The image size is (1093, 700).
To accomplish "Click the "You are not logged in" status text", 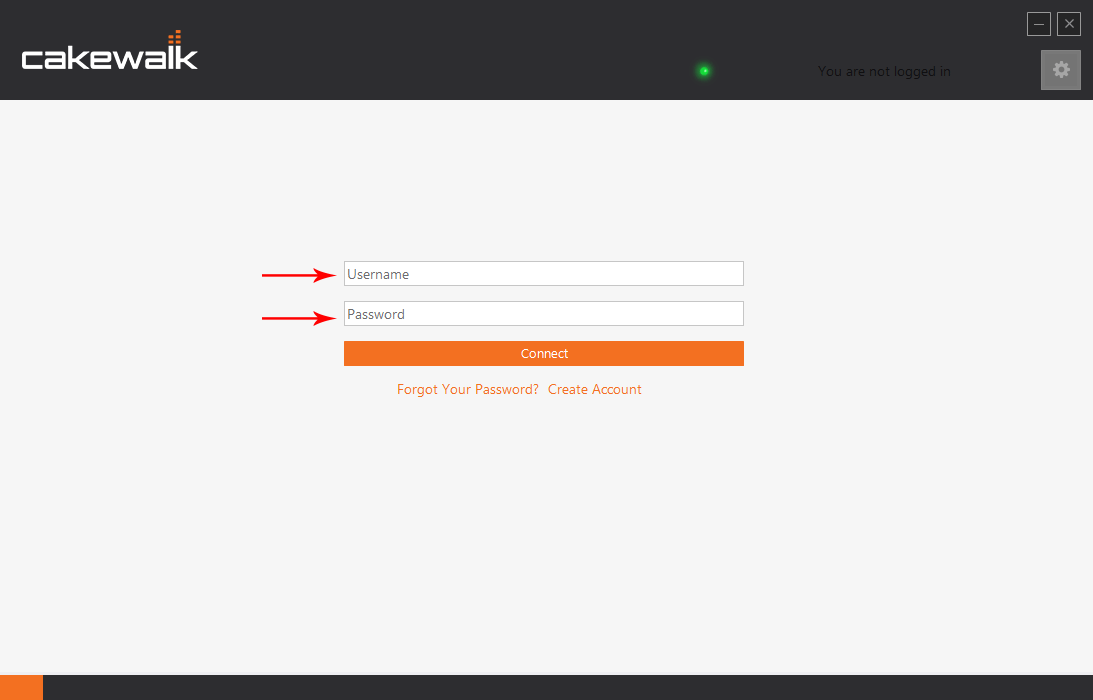I will (x=884, y=71).
